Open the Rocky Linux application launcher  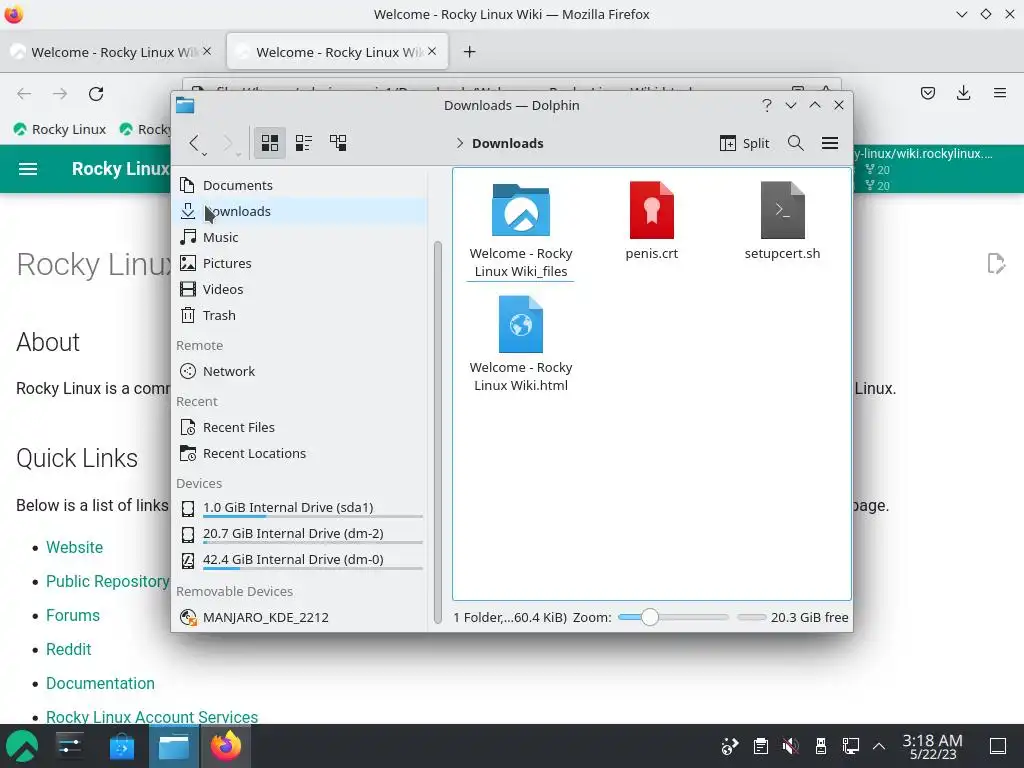pyautogui.click(x=23, y=746)
